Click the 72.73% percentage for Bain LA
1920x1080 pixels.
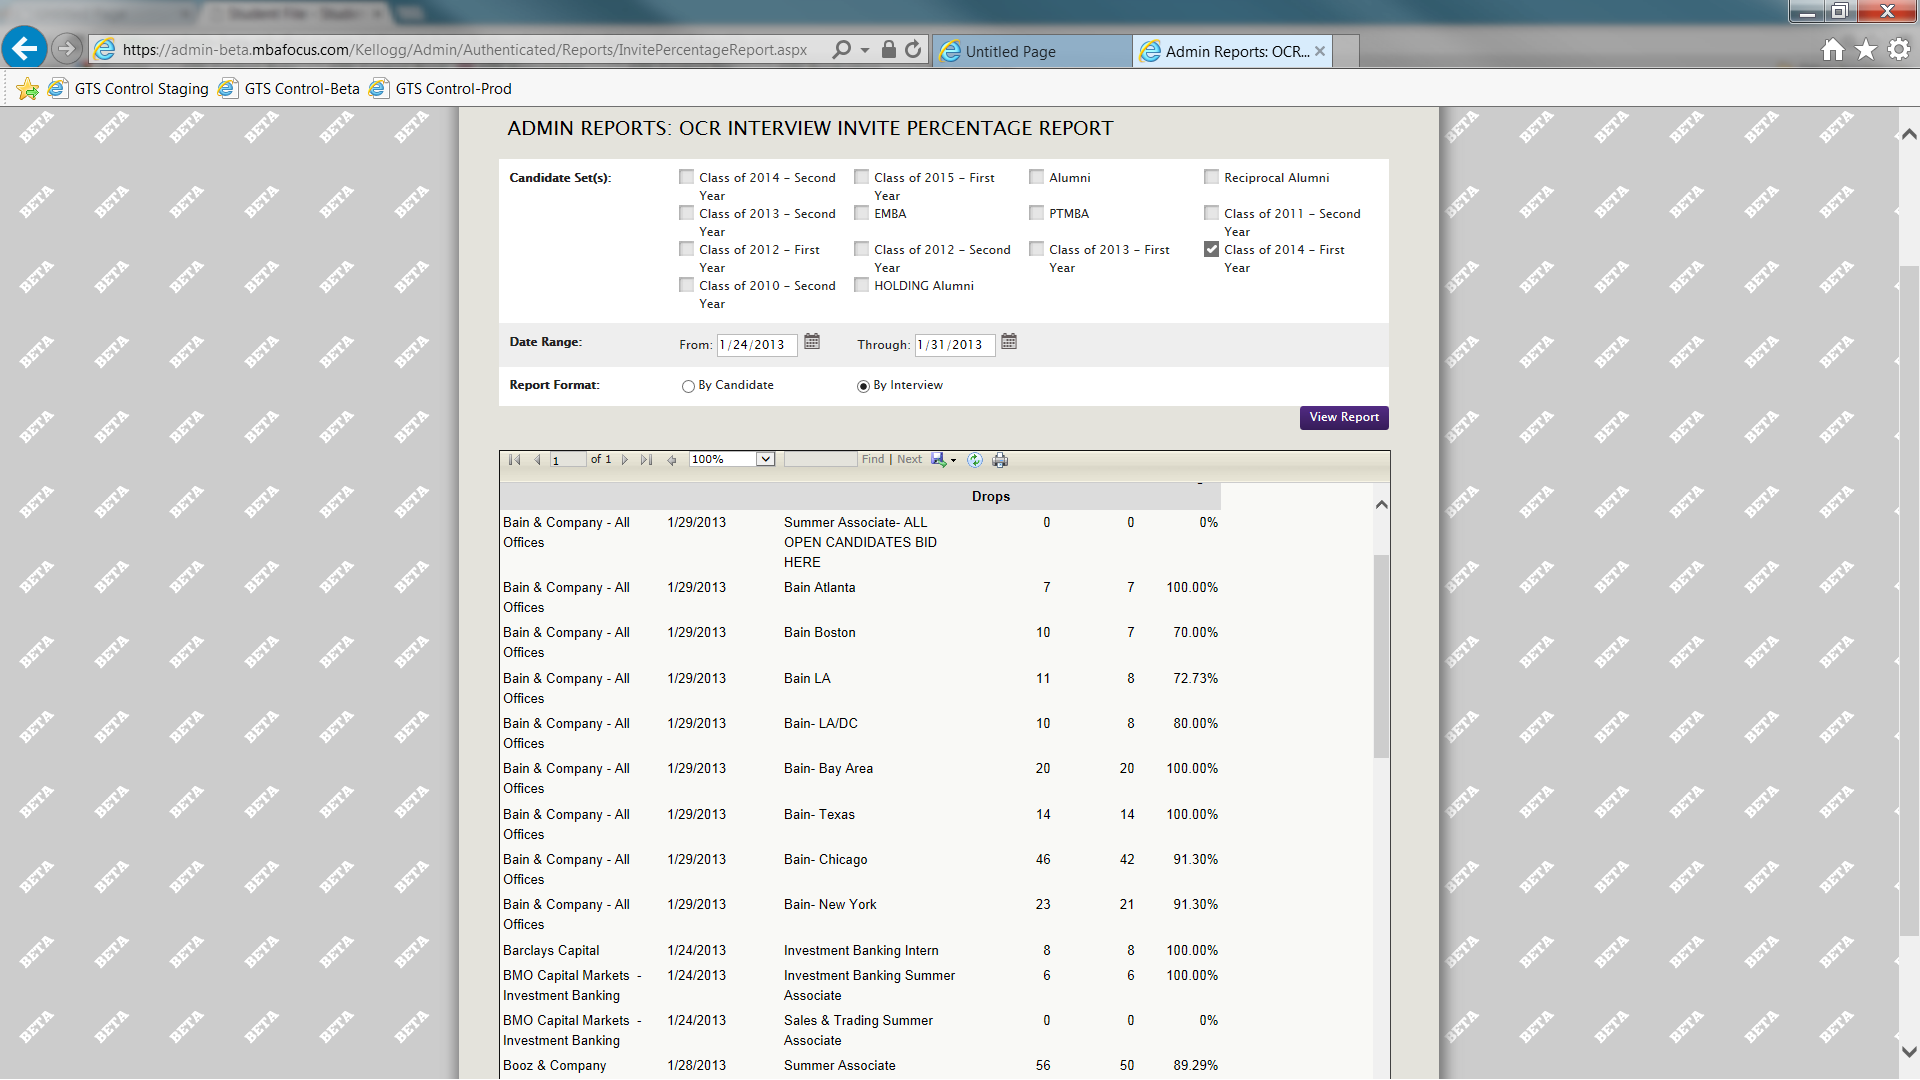[x=1195, y=679]
